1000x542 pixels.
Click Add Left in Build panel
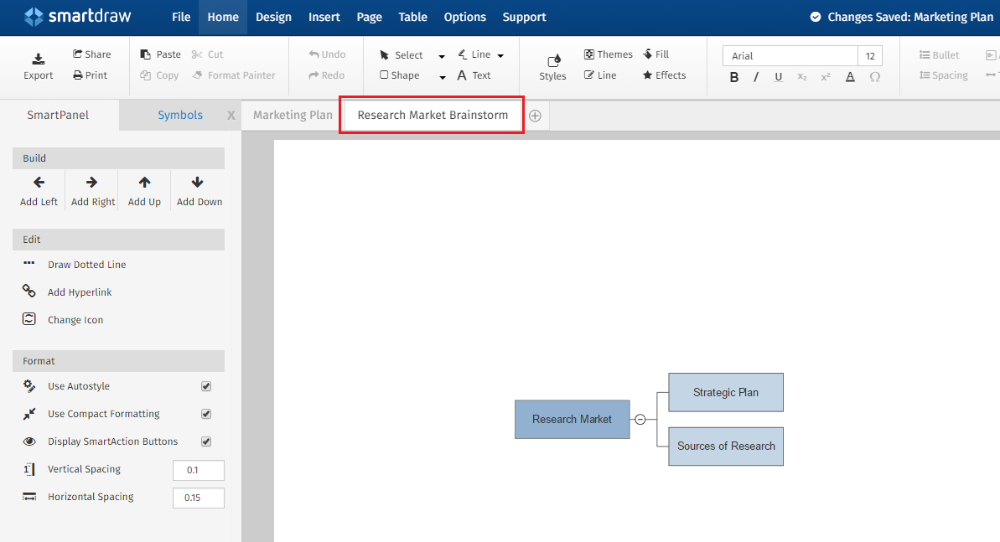pyautogui.click(x=39, y=191)
